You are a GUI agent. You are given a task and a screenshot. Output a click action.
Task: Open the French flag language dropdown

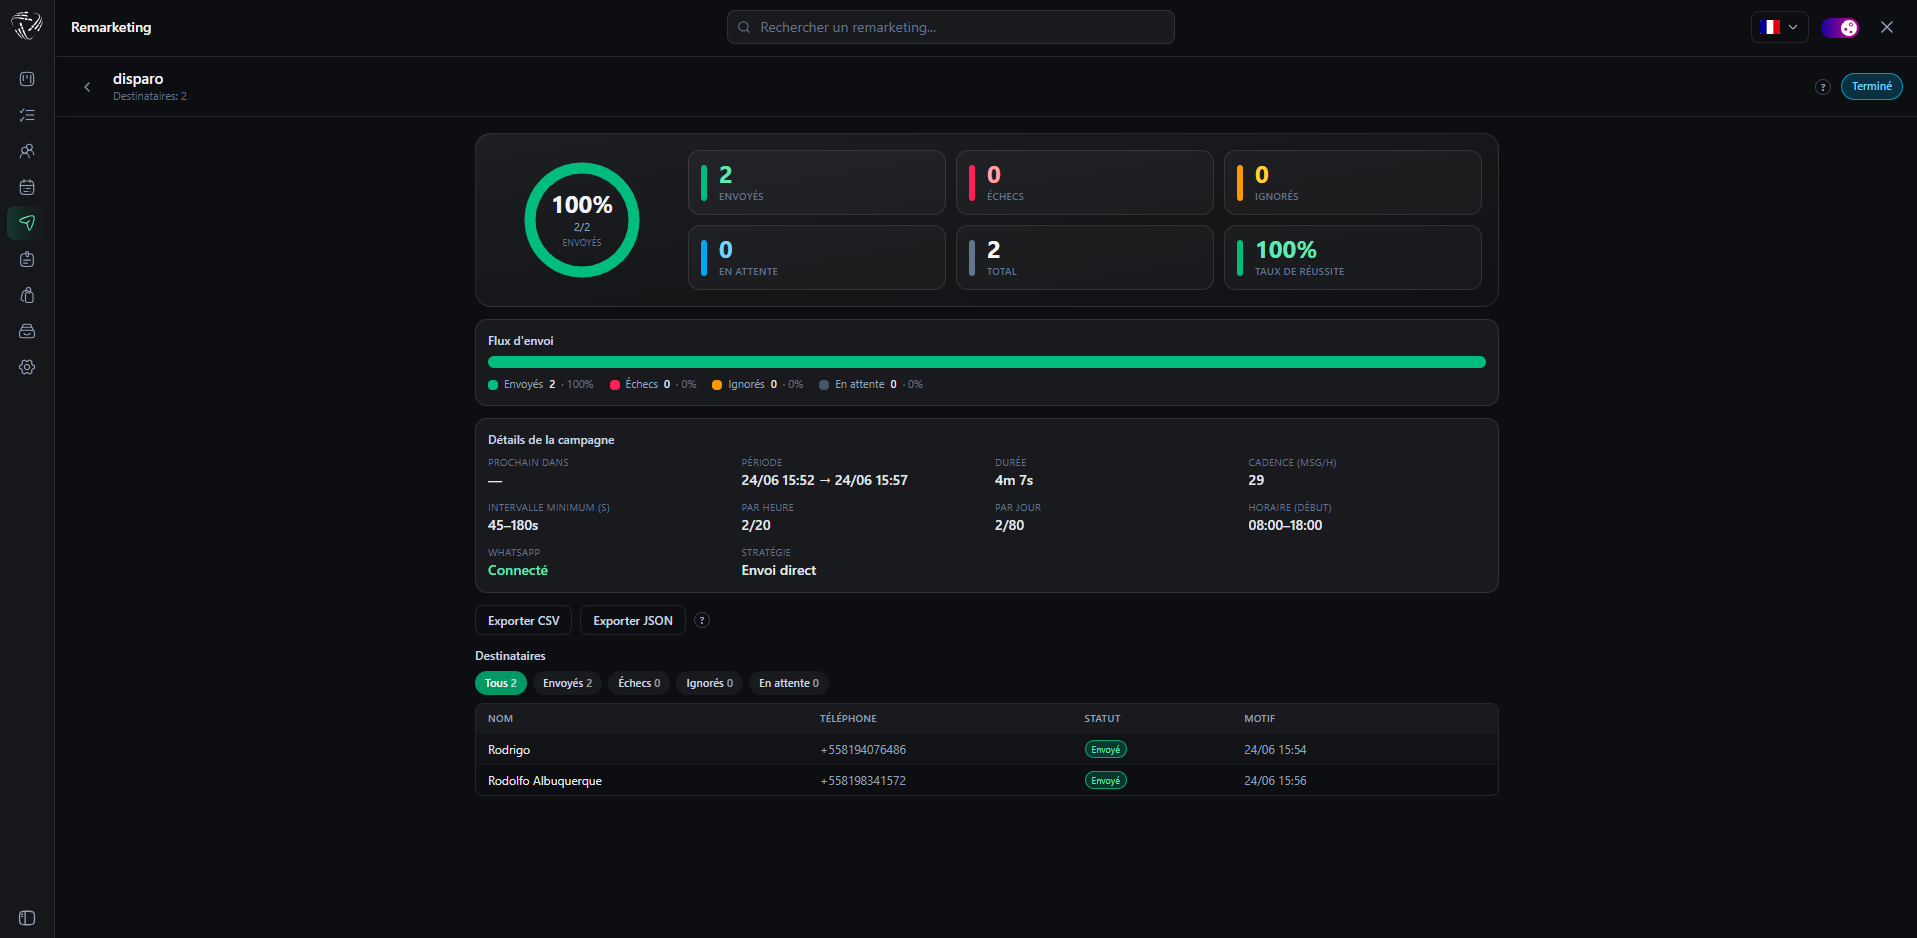point(1779,27)
